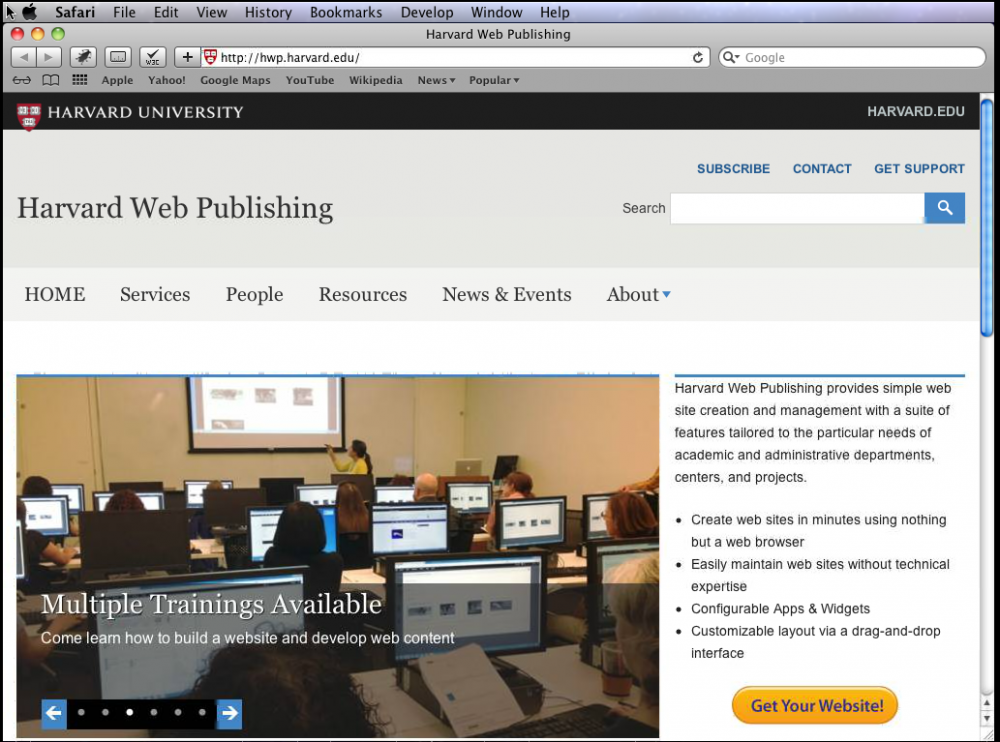Select the fifth slideshow dot
The height and width of the screenshot is (742, 1000).
[x=178, y=713]
